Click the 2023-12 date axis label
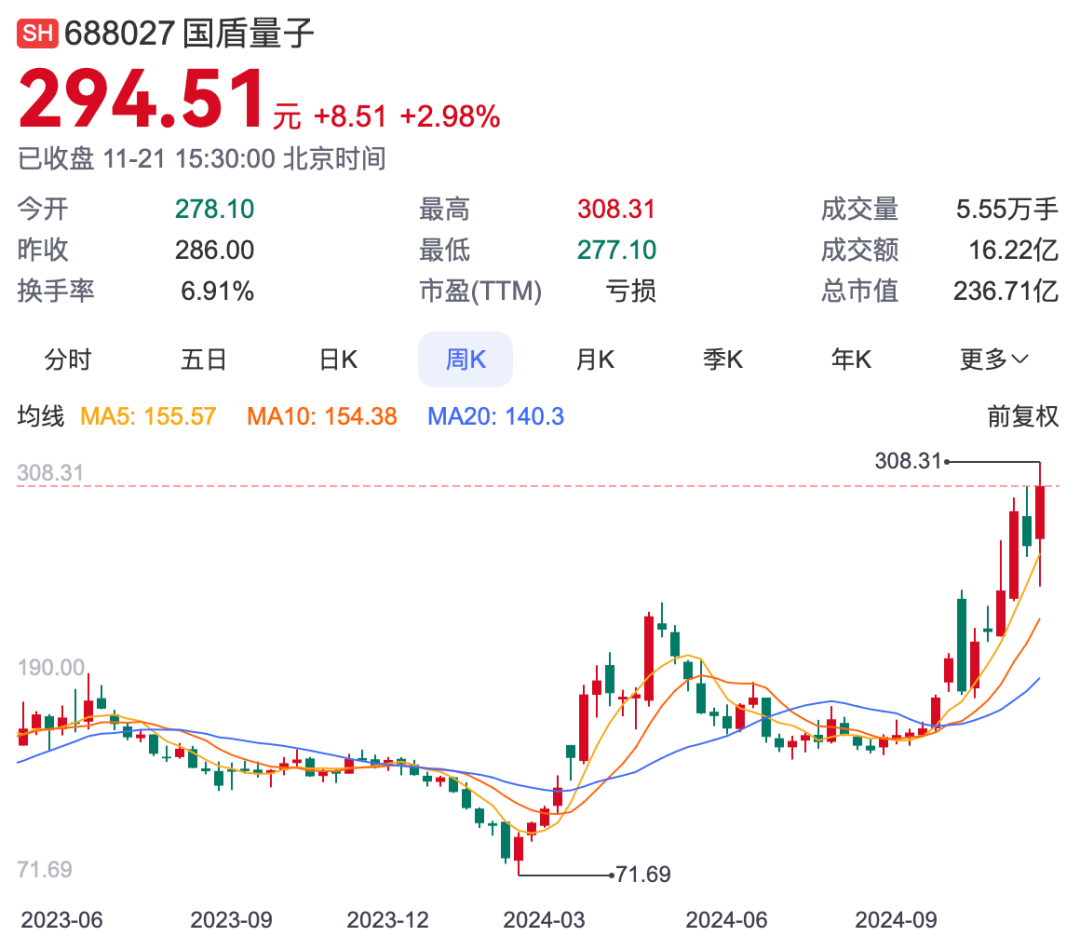 coord(387,920)
